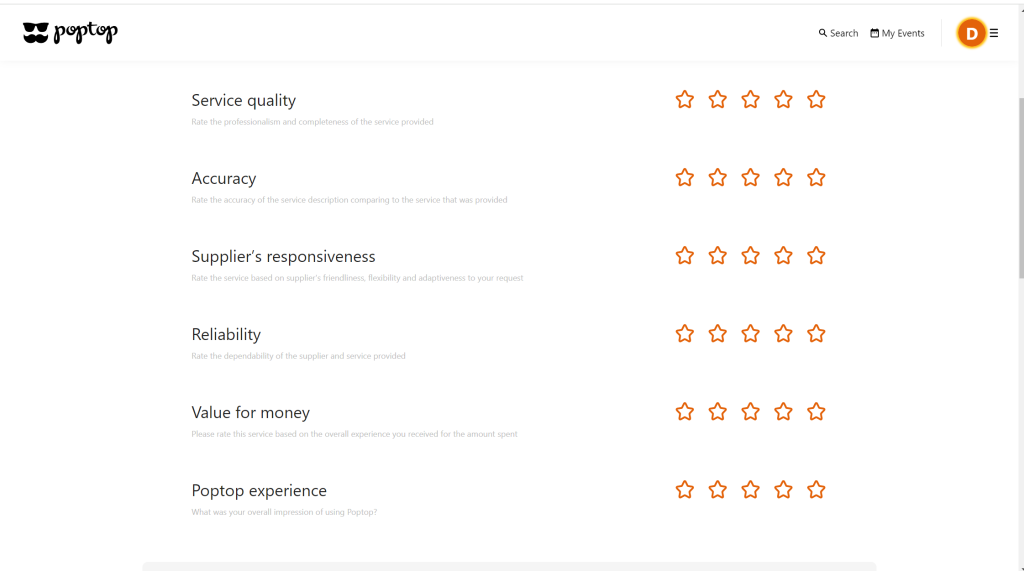Give Value for money five stars
Image resolution: width=1024 pixels, height=571 pixels.
[816, 411]
